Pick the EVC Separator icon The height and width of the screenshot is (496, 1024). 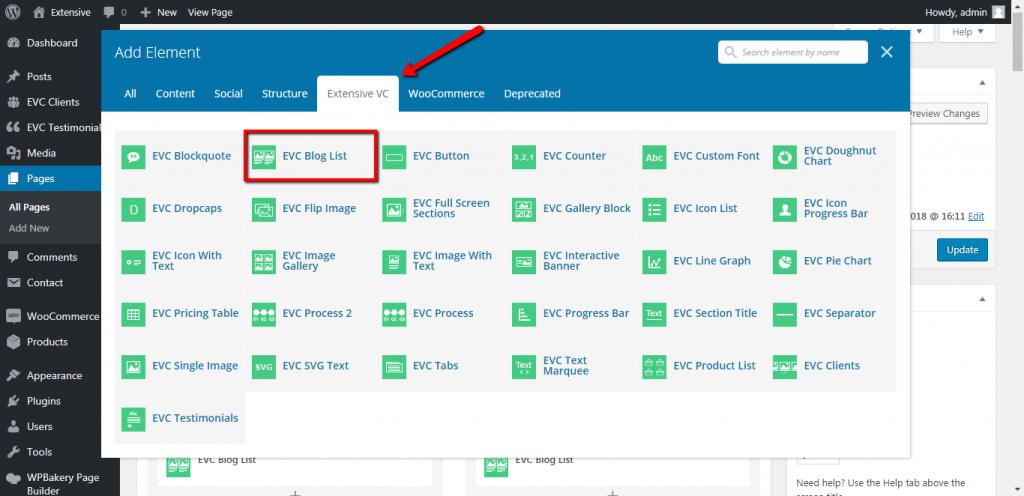[785, 314]
